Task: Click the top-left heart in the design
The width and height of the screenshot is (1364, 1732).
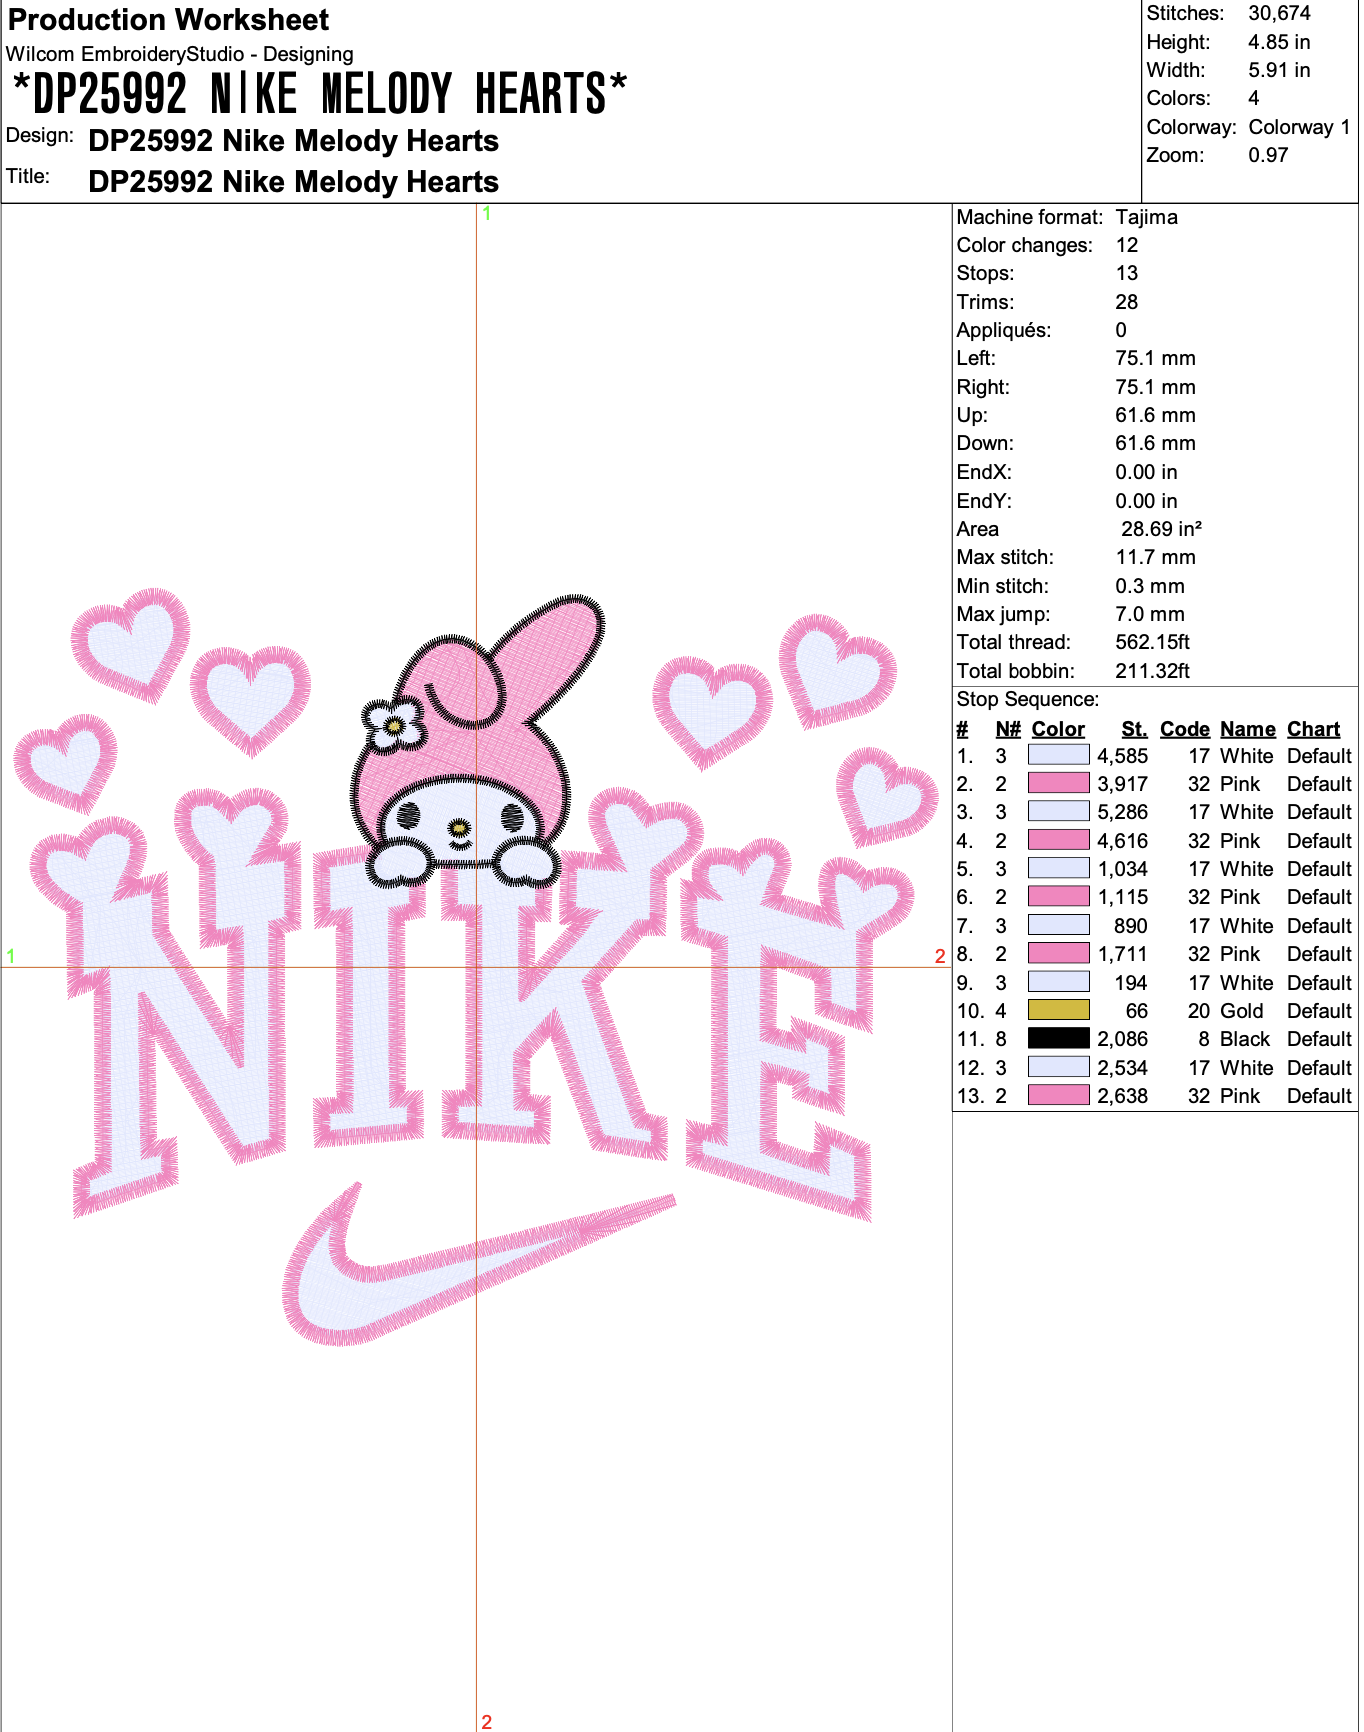Action: pyautogui.click(x=131, y=642)
